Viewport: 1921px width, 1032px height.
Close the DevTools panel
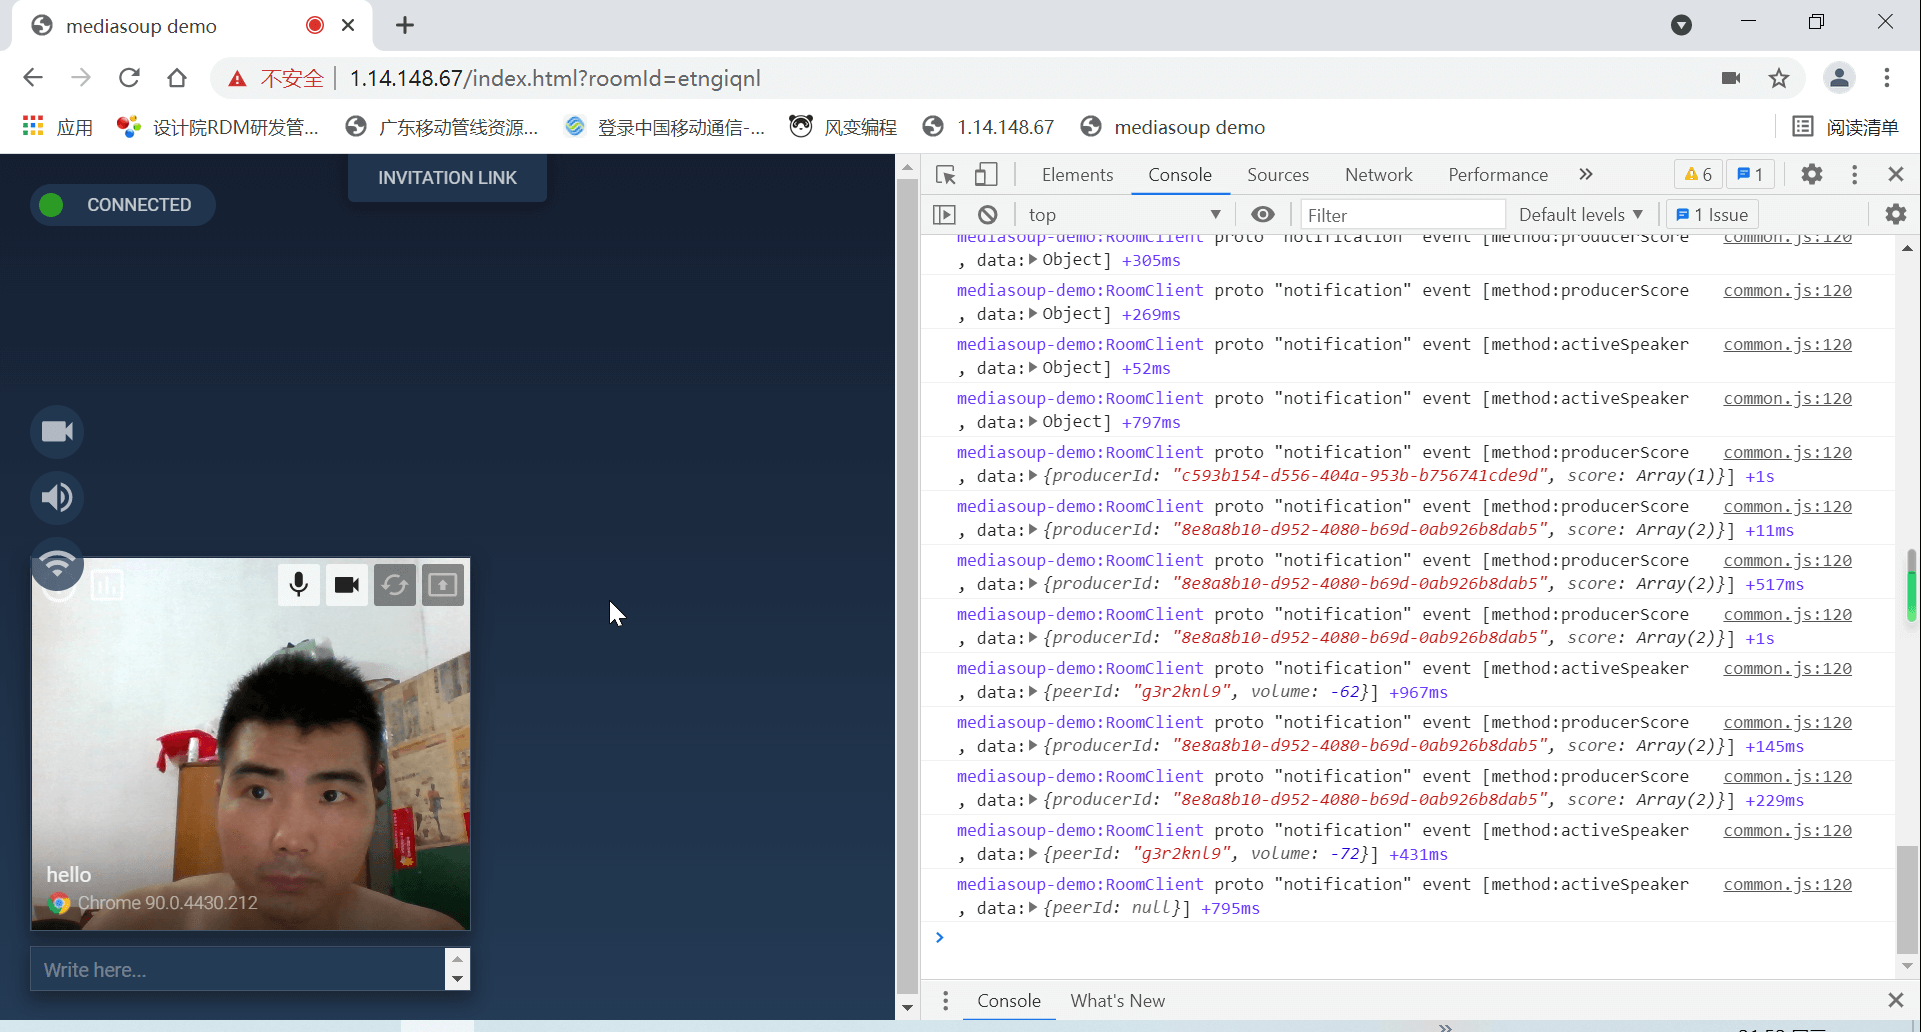(1896, 174)
